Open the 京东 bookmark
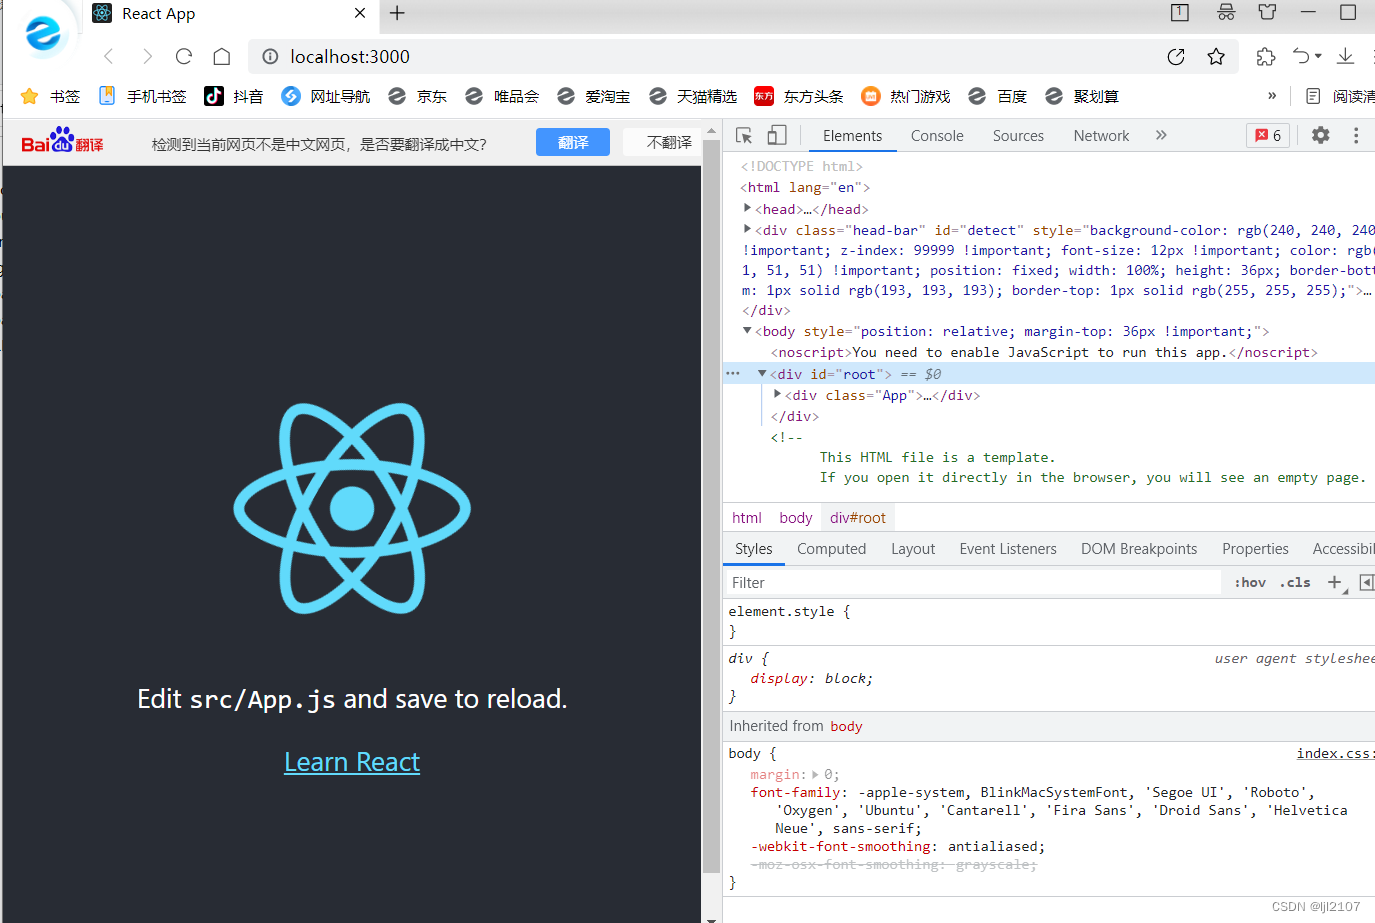Viewport: 1375px width, 923px height. coord(417,96)
